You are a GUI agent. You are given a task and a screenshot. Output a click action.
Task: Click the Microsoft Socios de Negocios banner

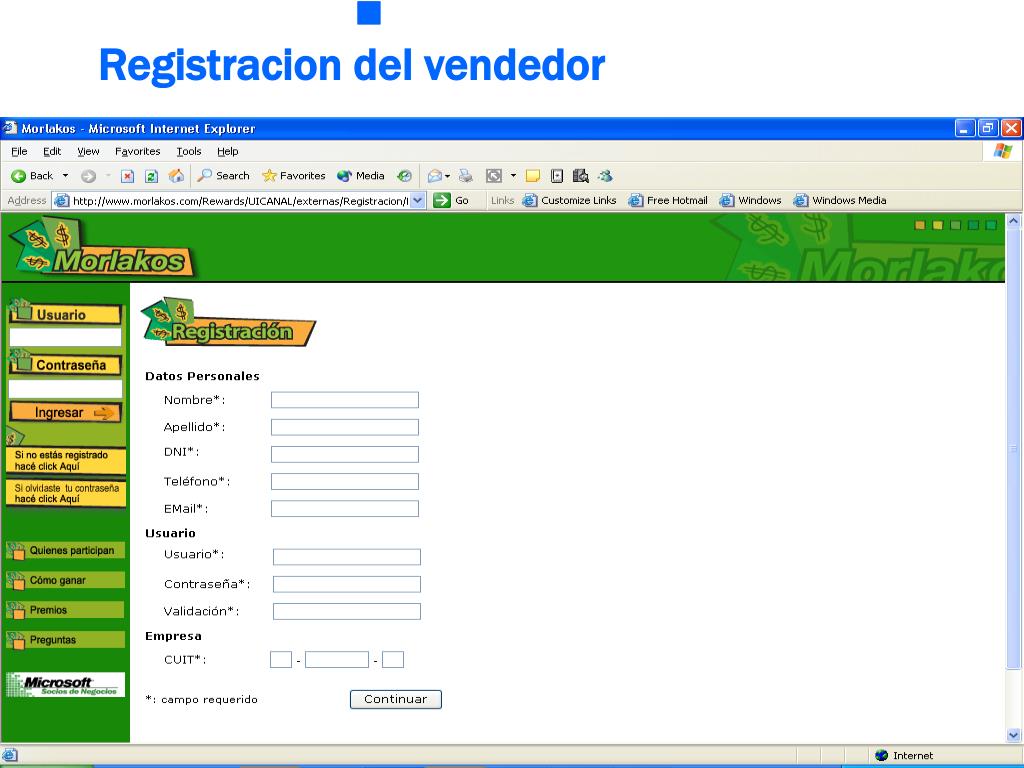click(x=65, y=684)
